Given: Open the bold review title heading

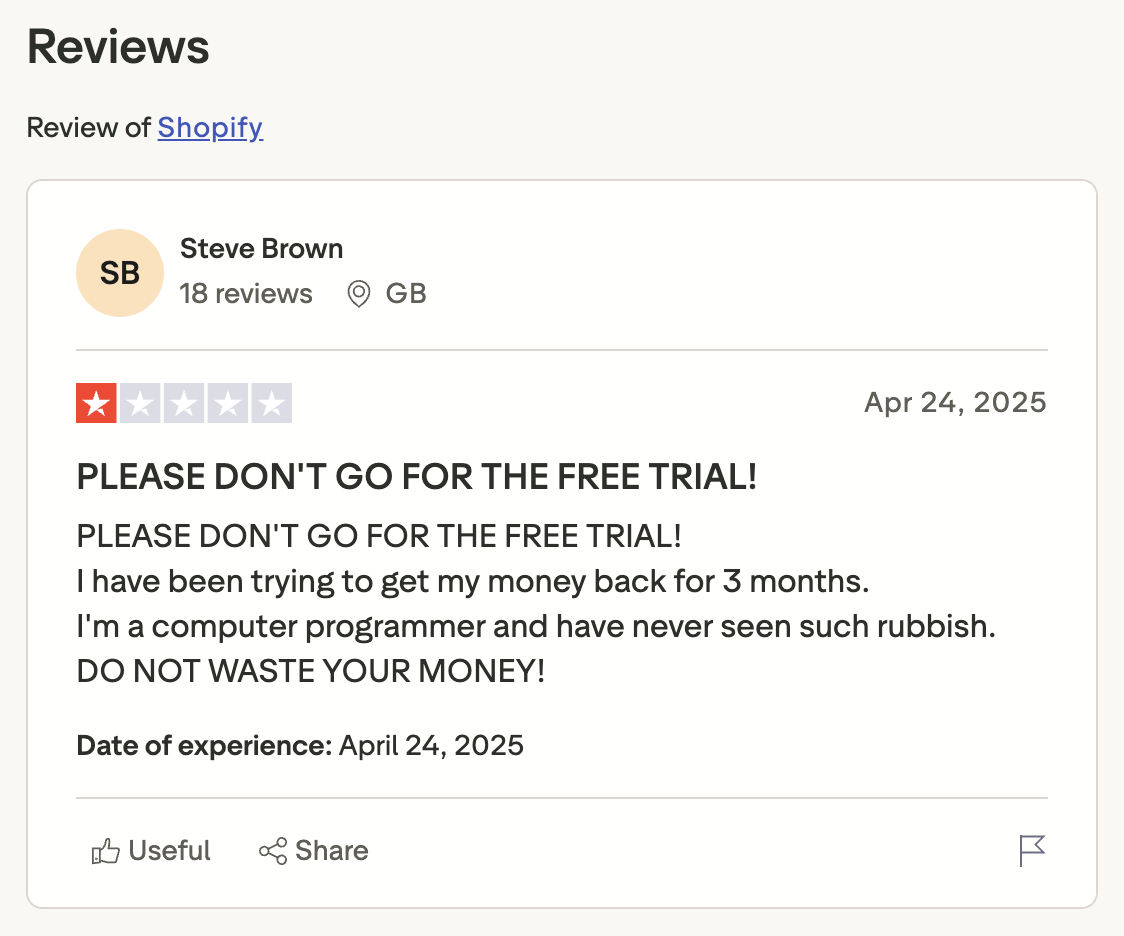Looking at the screenshot, I should 417,477.
